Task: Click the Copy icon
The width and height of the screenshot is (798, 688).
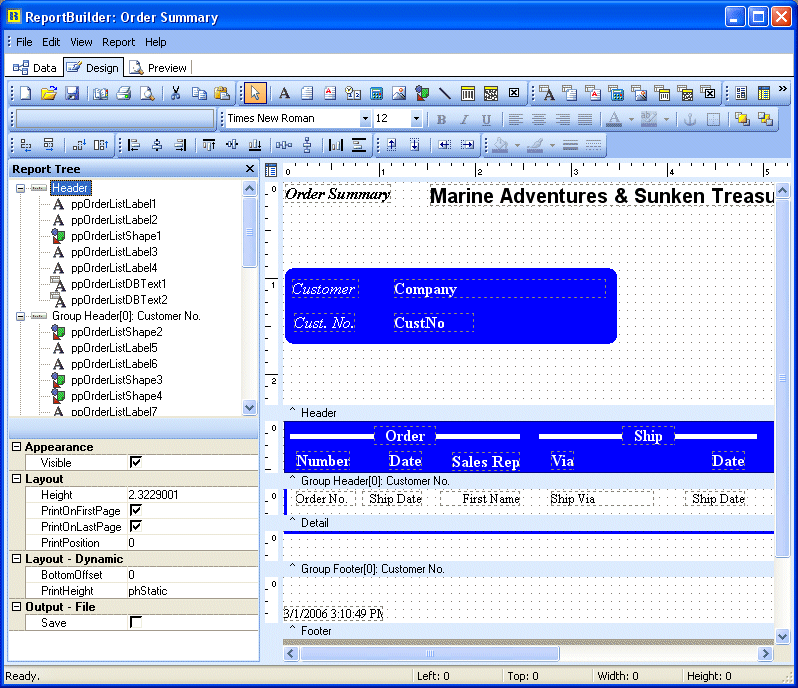Action: pos(199,93)
